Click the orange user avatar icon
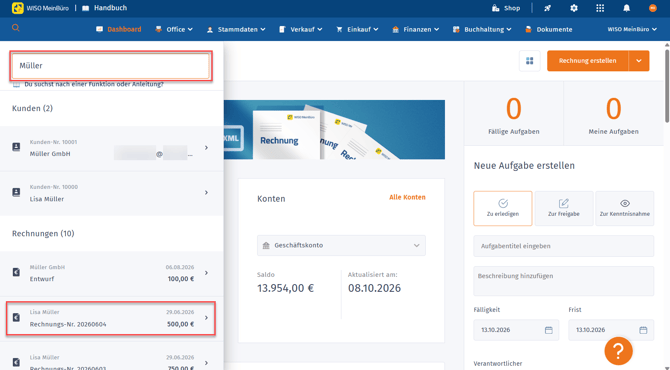The width and height of the screenshot is (670, 370). coord(652,8)
